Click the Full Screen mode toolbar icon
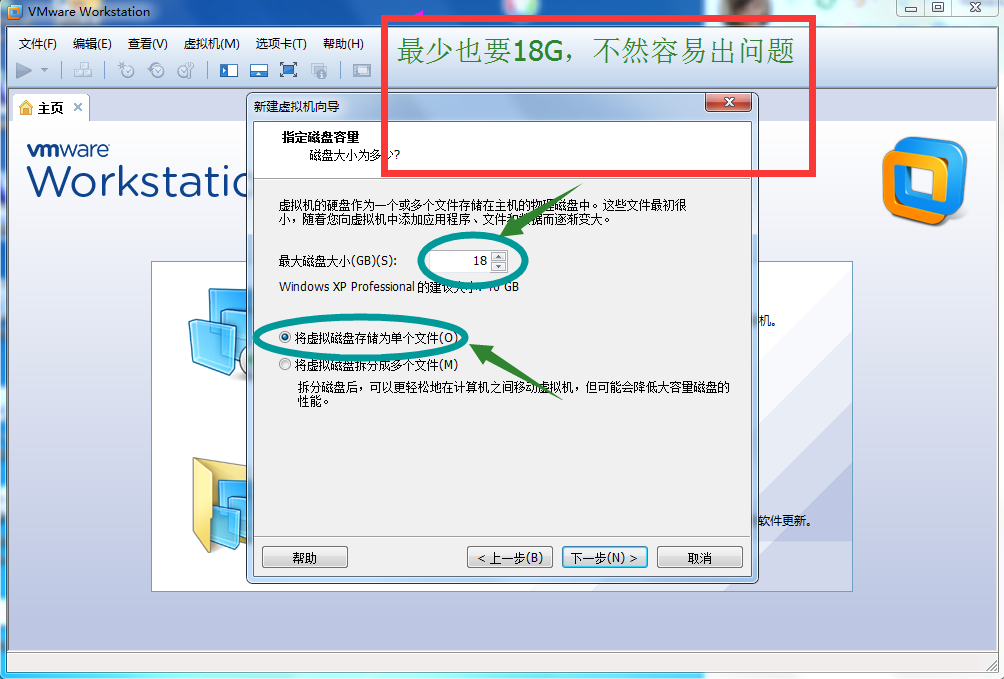The image size is (1004, 679). tap(289, 70)
